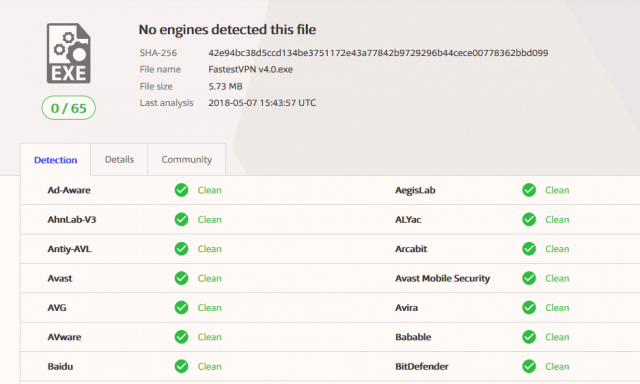Click the FastestVPN v4.0.exe file name
Image resolution: width=640 pixels, height=384 pixels.
point(251,69)
